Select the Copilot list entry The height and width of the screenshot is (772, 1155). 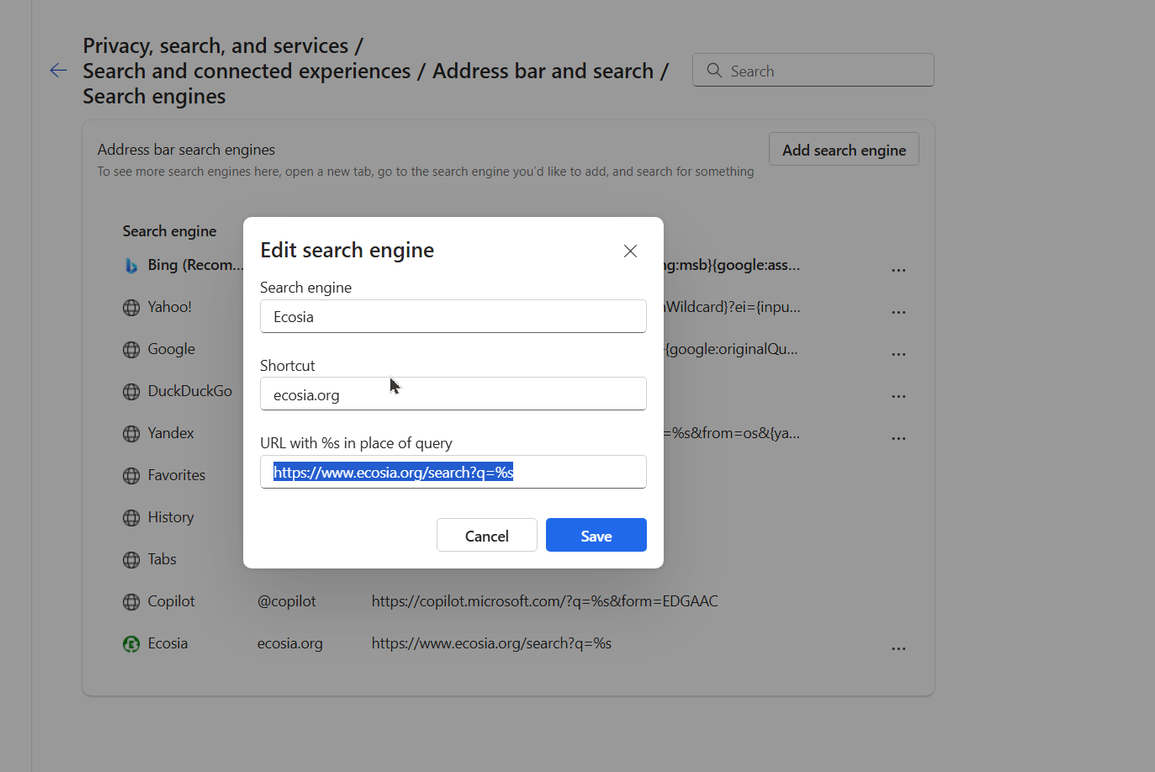[x=171, y=600]
